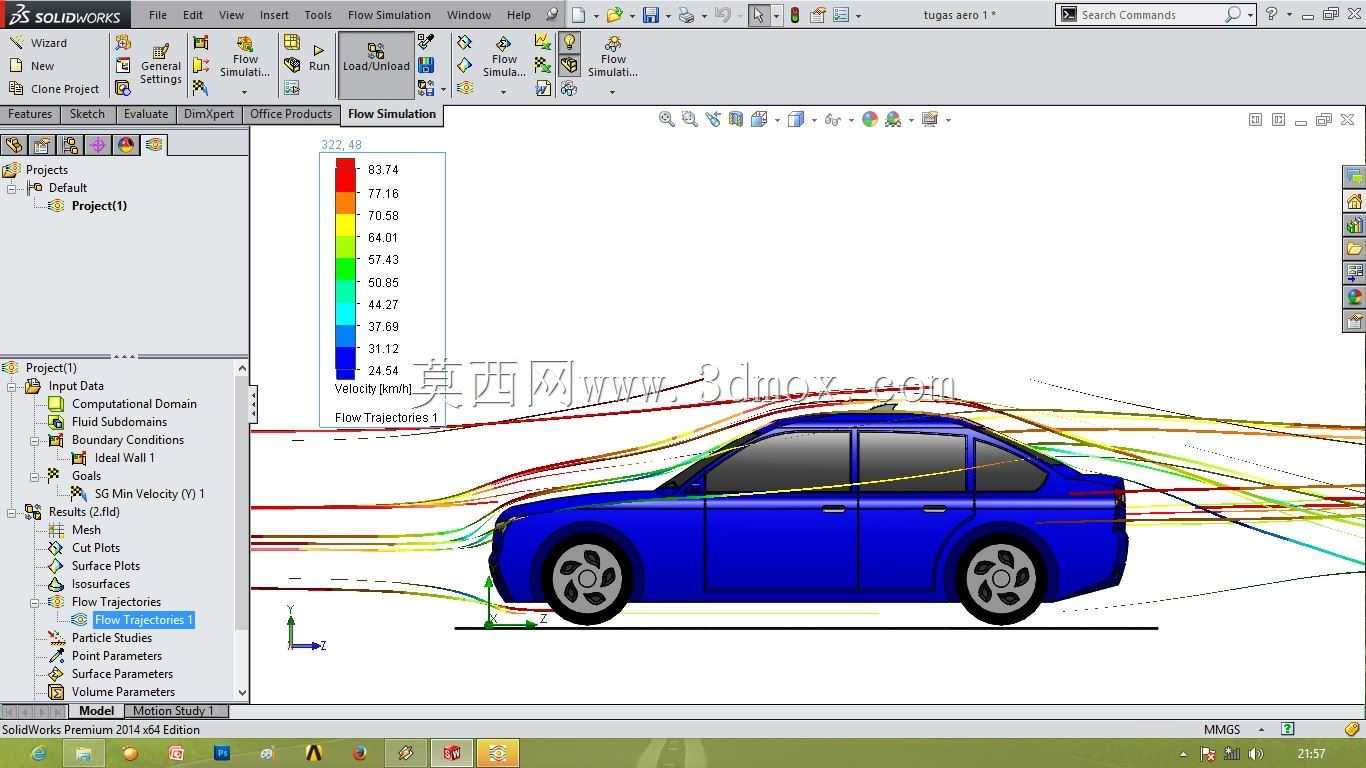This screenshot has width=1366, height=768.
Task: Toggle the lighting bulb icon
Action: pos(569,42)
